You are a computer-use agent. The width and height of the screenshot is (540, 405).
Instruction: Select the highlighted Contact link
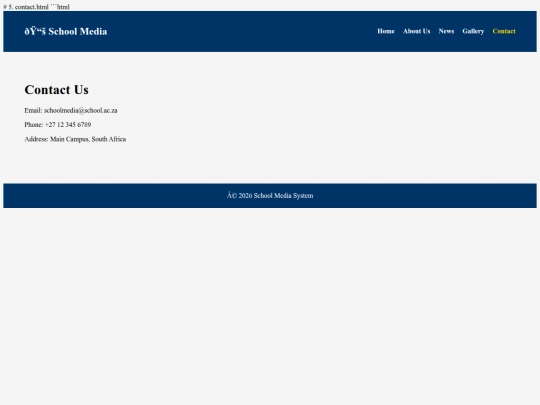pos(504,31)
